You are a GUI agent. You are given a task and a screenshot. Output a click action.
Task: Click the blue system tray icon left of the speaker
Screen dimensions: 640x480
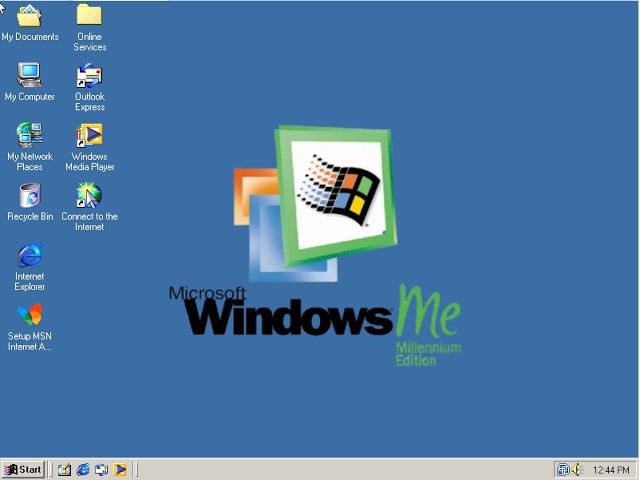coord(563,470)
